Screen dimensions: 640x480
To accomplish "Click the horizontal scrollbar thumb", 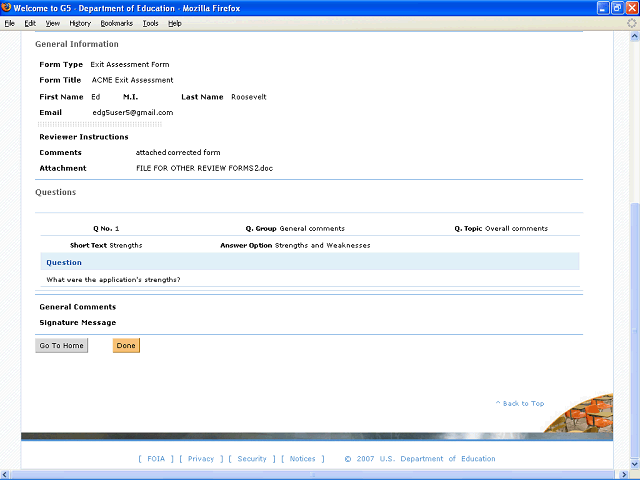I will click(x=313, y=475).
